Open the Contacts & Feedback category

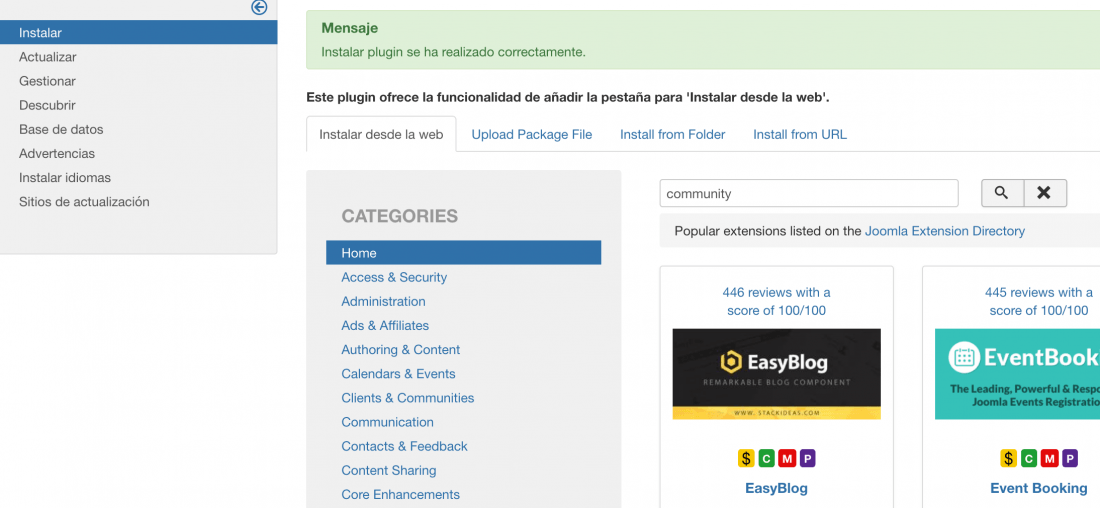(404, 446)
